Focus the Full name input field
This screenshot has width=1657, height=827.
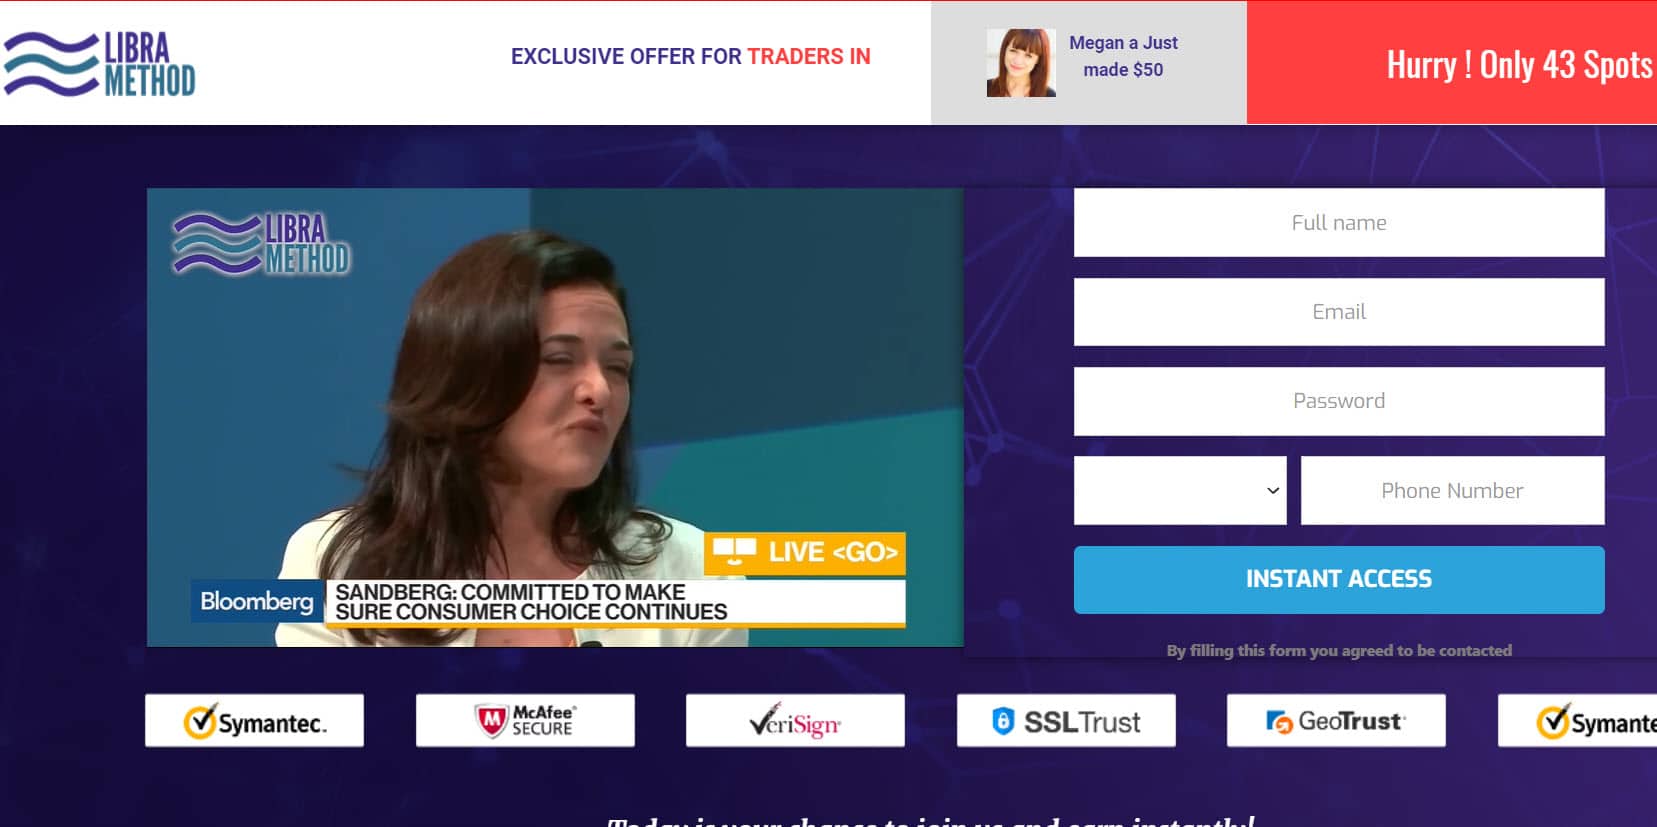coord(1339,223)
